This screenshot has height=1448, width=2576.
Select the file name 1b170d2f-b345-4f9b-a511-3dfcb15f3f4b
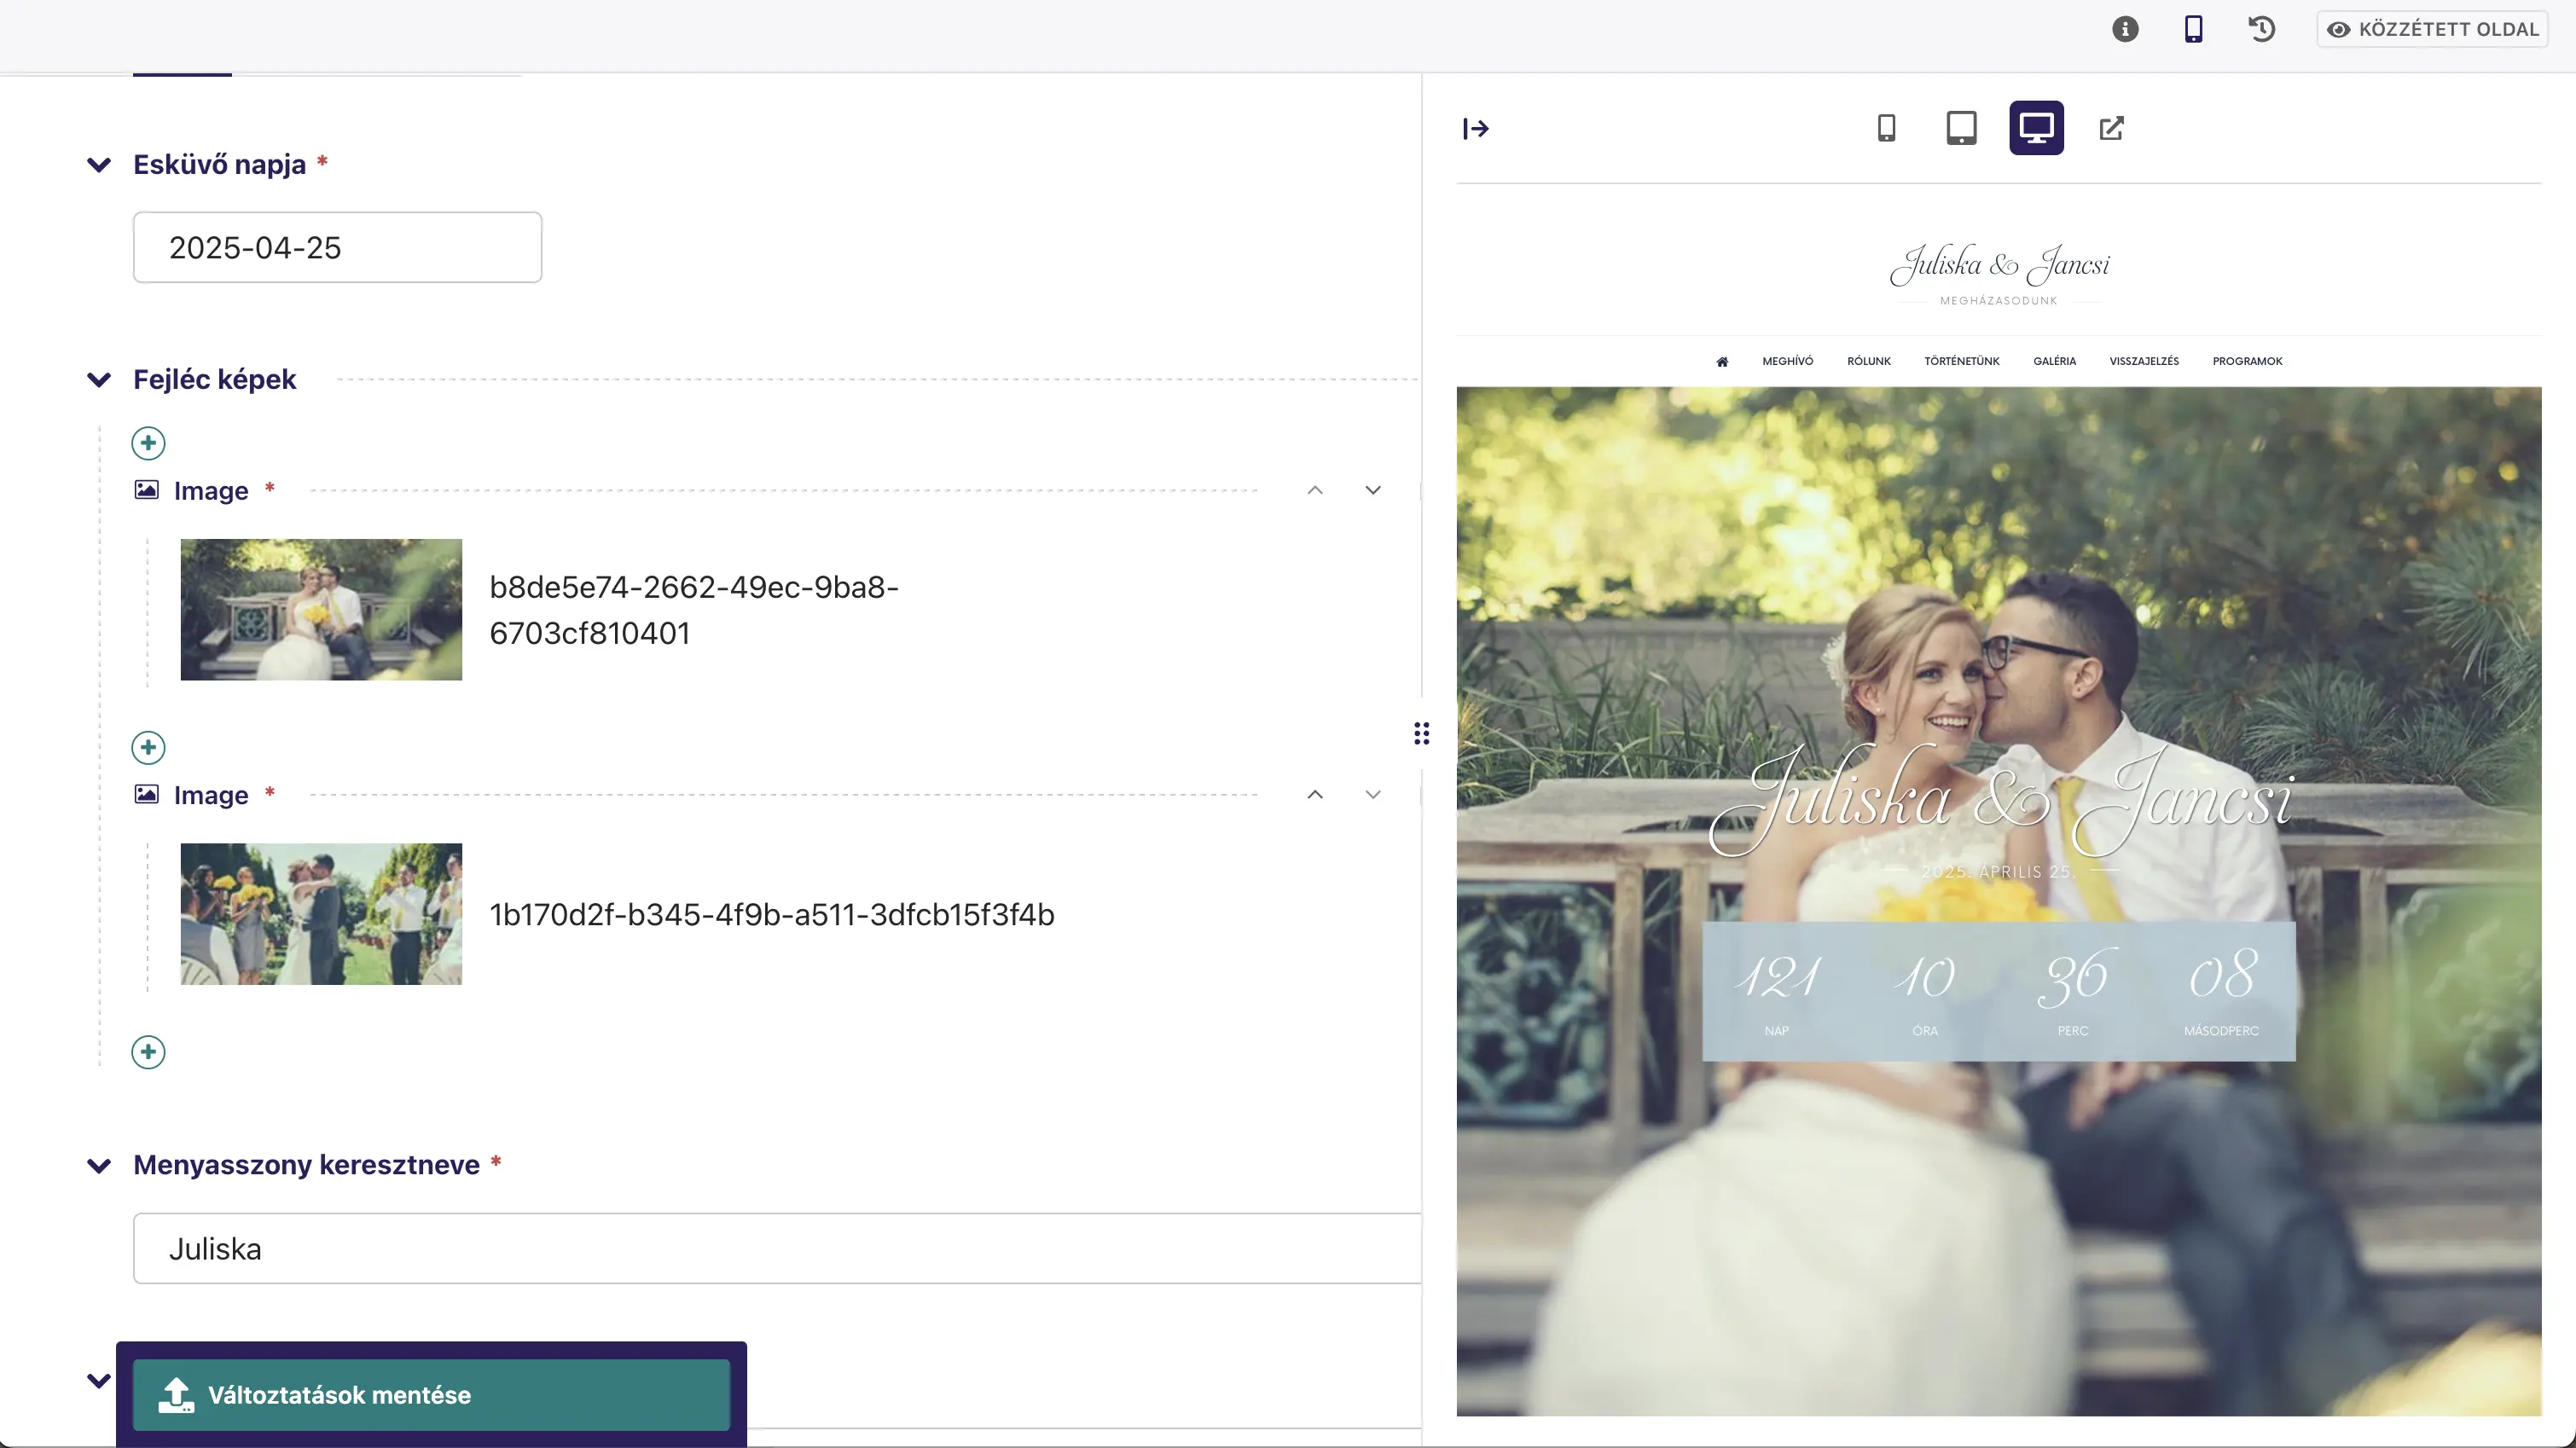[772, 914]
